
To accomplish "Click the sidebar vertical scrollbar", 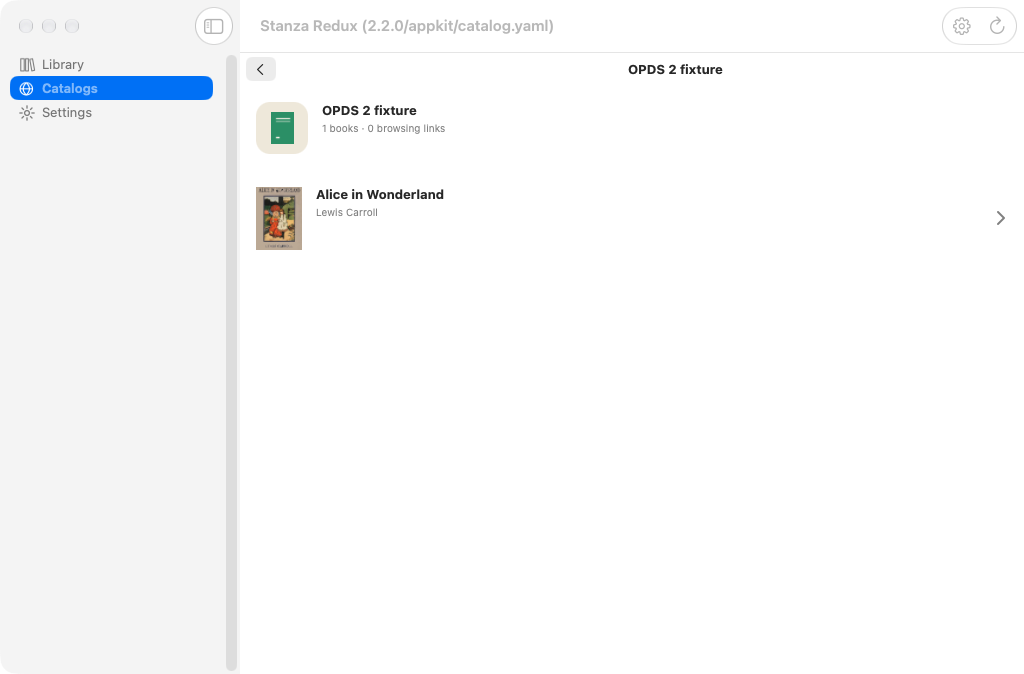I will tap(231, 362).
